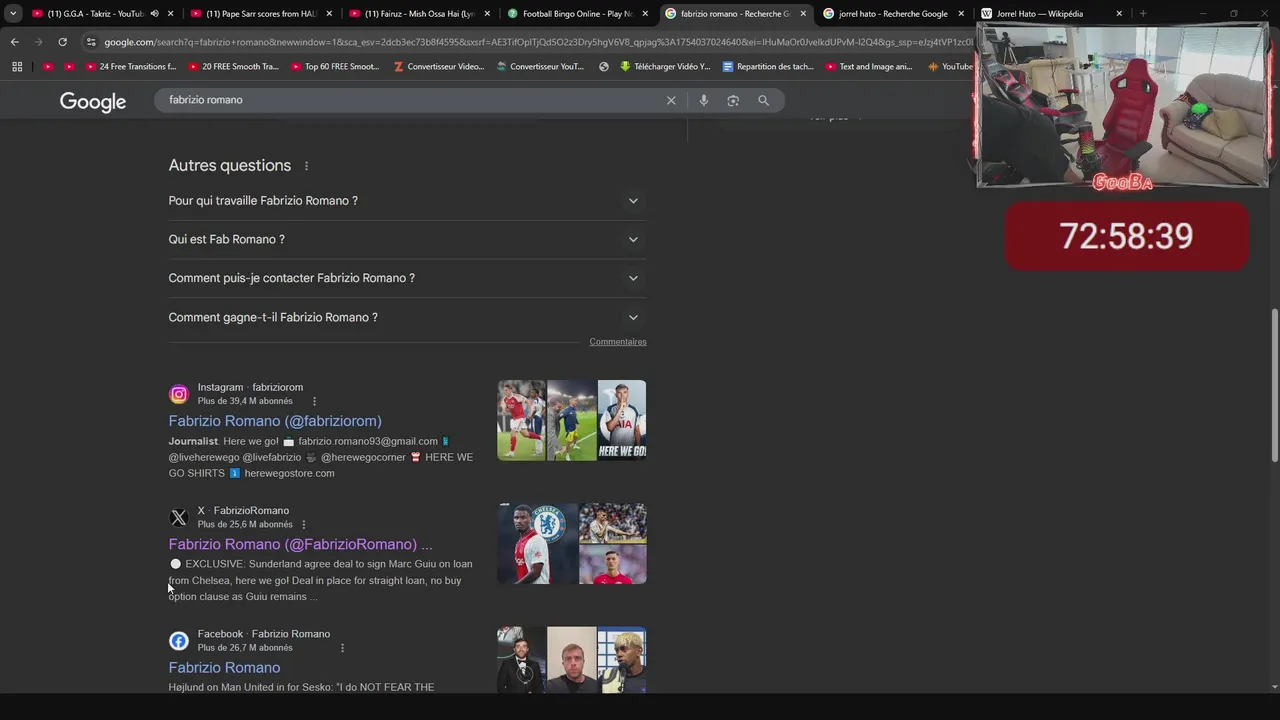The width and height of the screenshot is (1280, 720).
Task: Open 20 FREE Smooth Tra... bookmark
Action: click(233, 67)
